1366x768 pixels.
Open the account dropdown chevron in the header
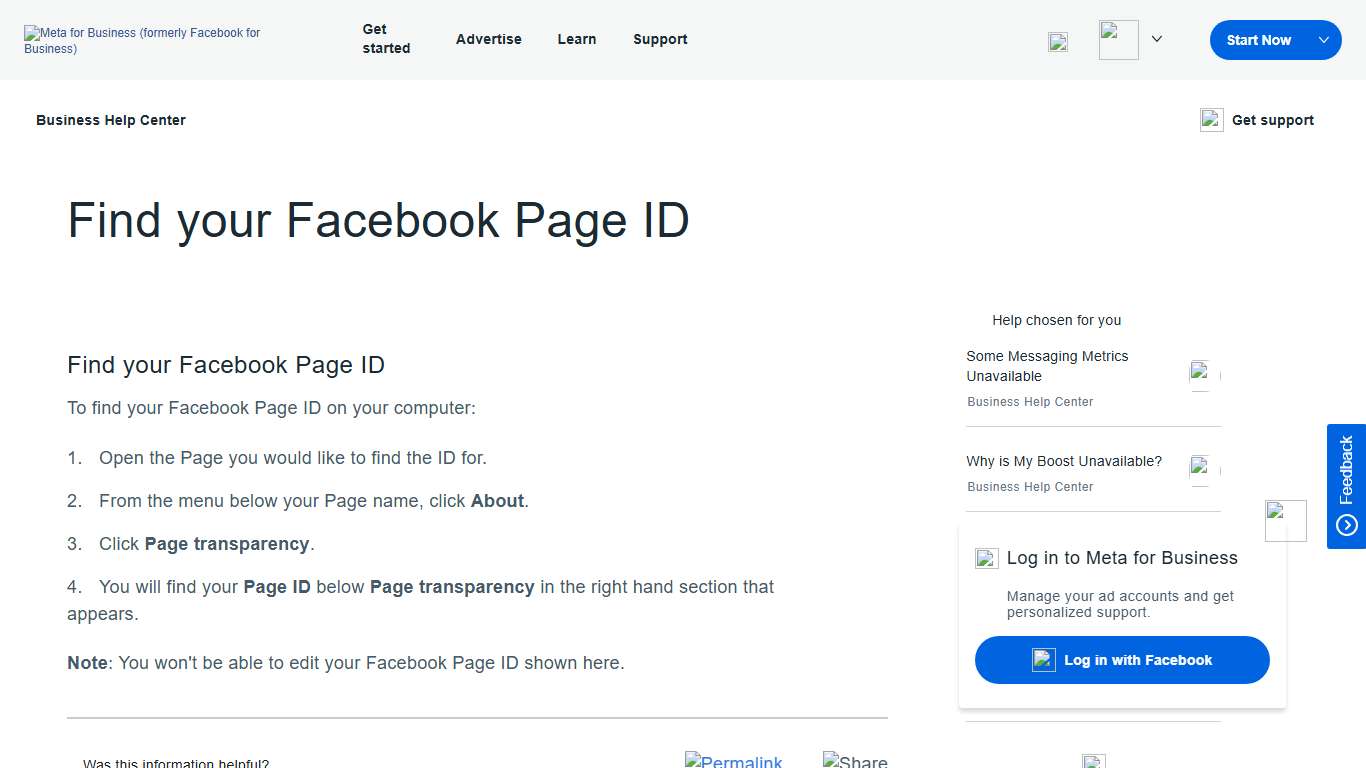[x=1157, y=39]
